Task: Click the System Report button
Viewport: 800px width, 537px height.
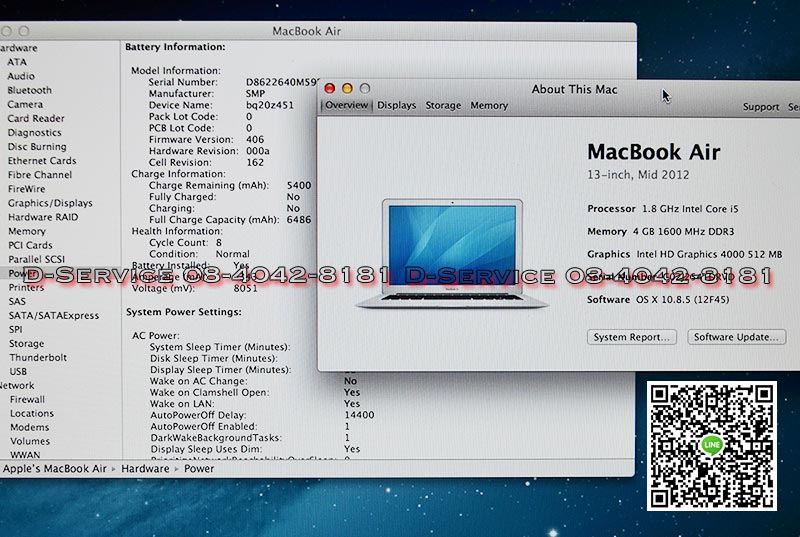Action: pos(632,337)
